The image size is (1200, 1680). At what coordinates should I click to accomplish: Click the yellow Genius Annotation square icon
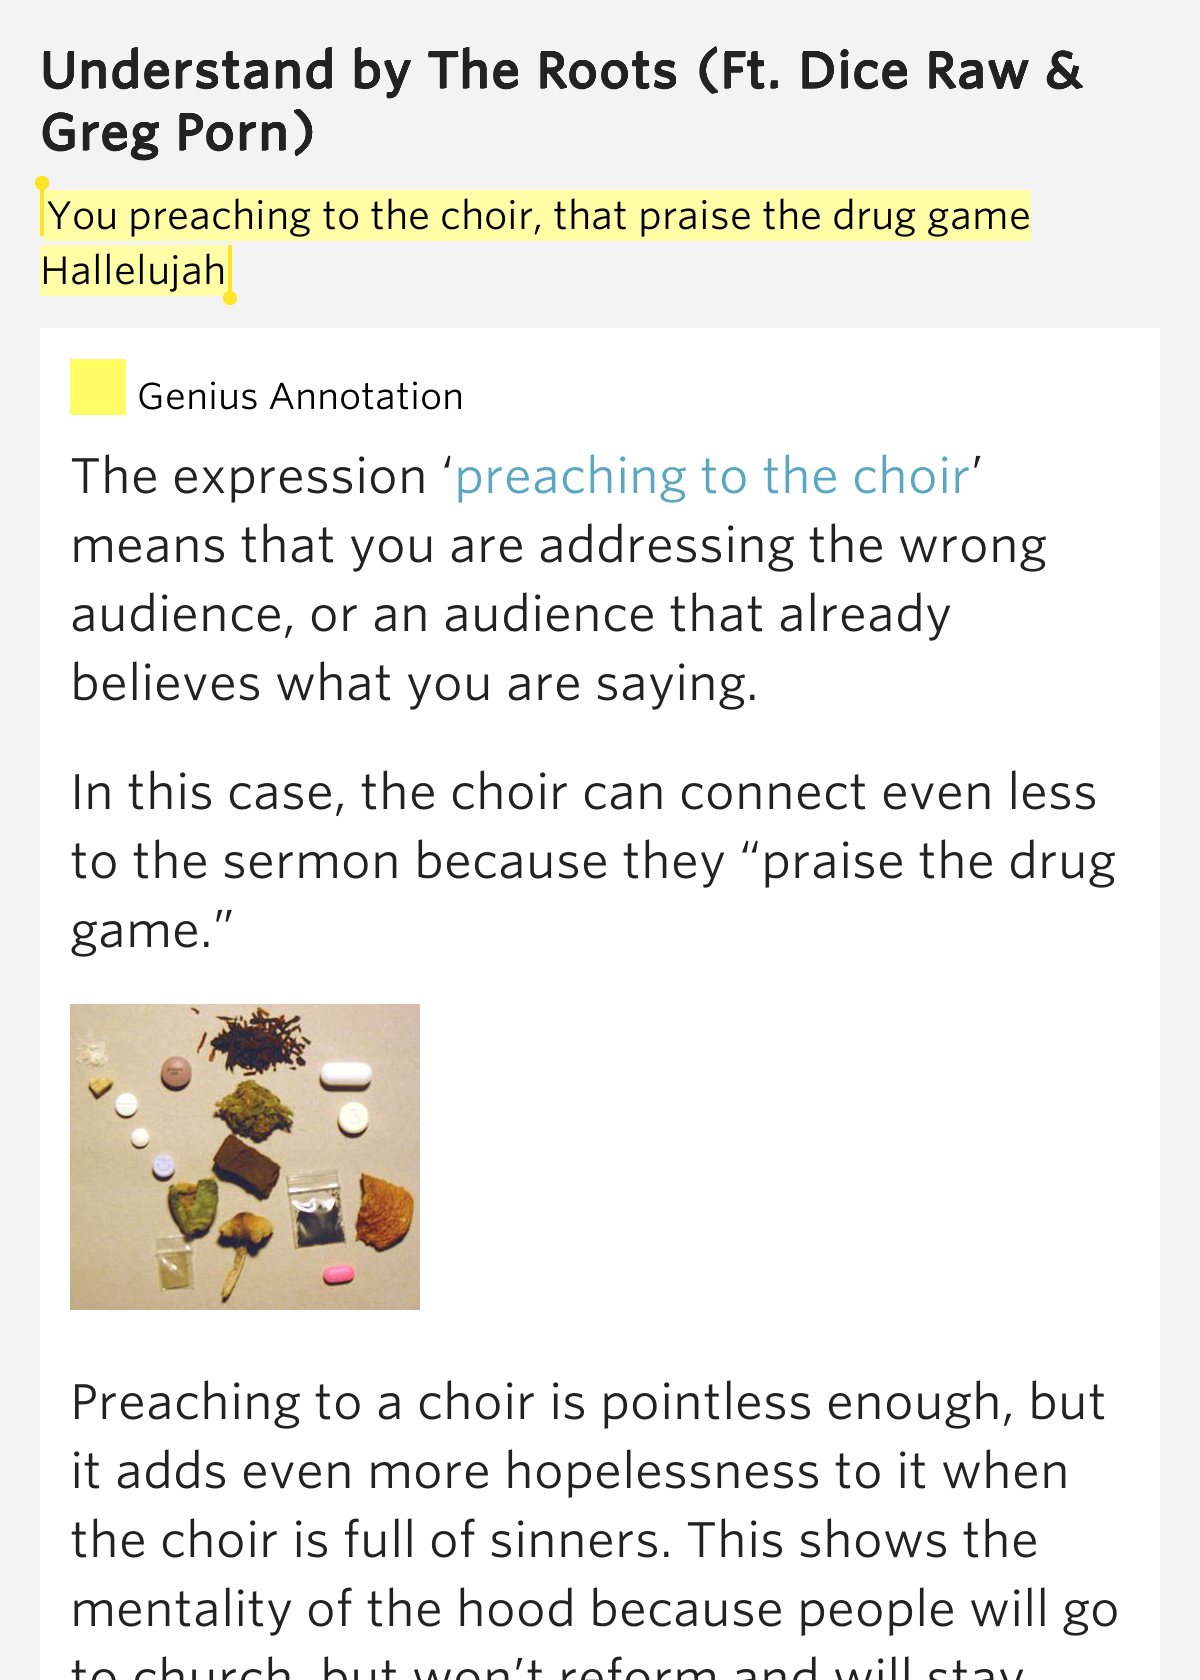pyautogui.click(x=97, y=387)
